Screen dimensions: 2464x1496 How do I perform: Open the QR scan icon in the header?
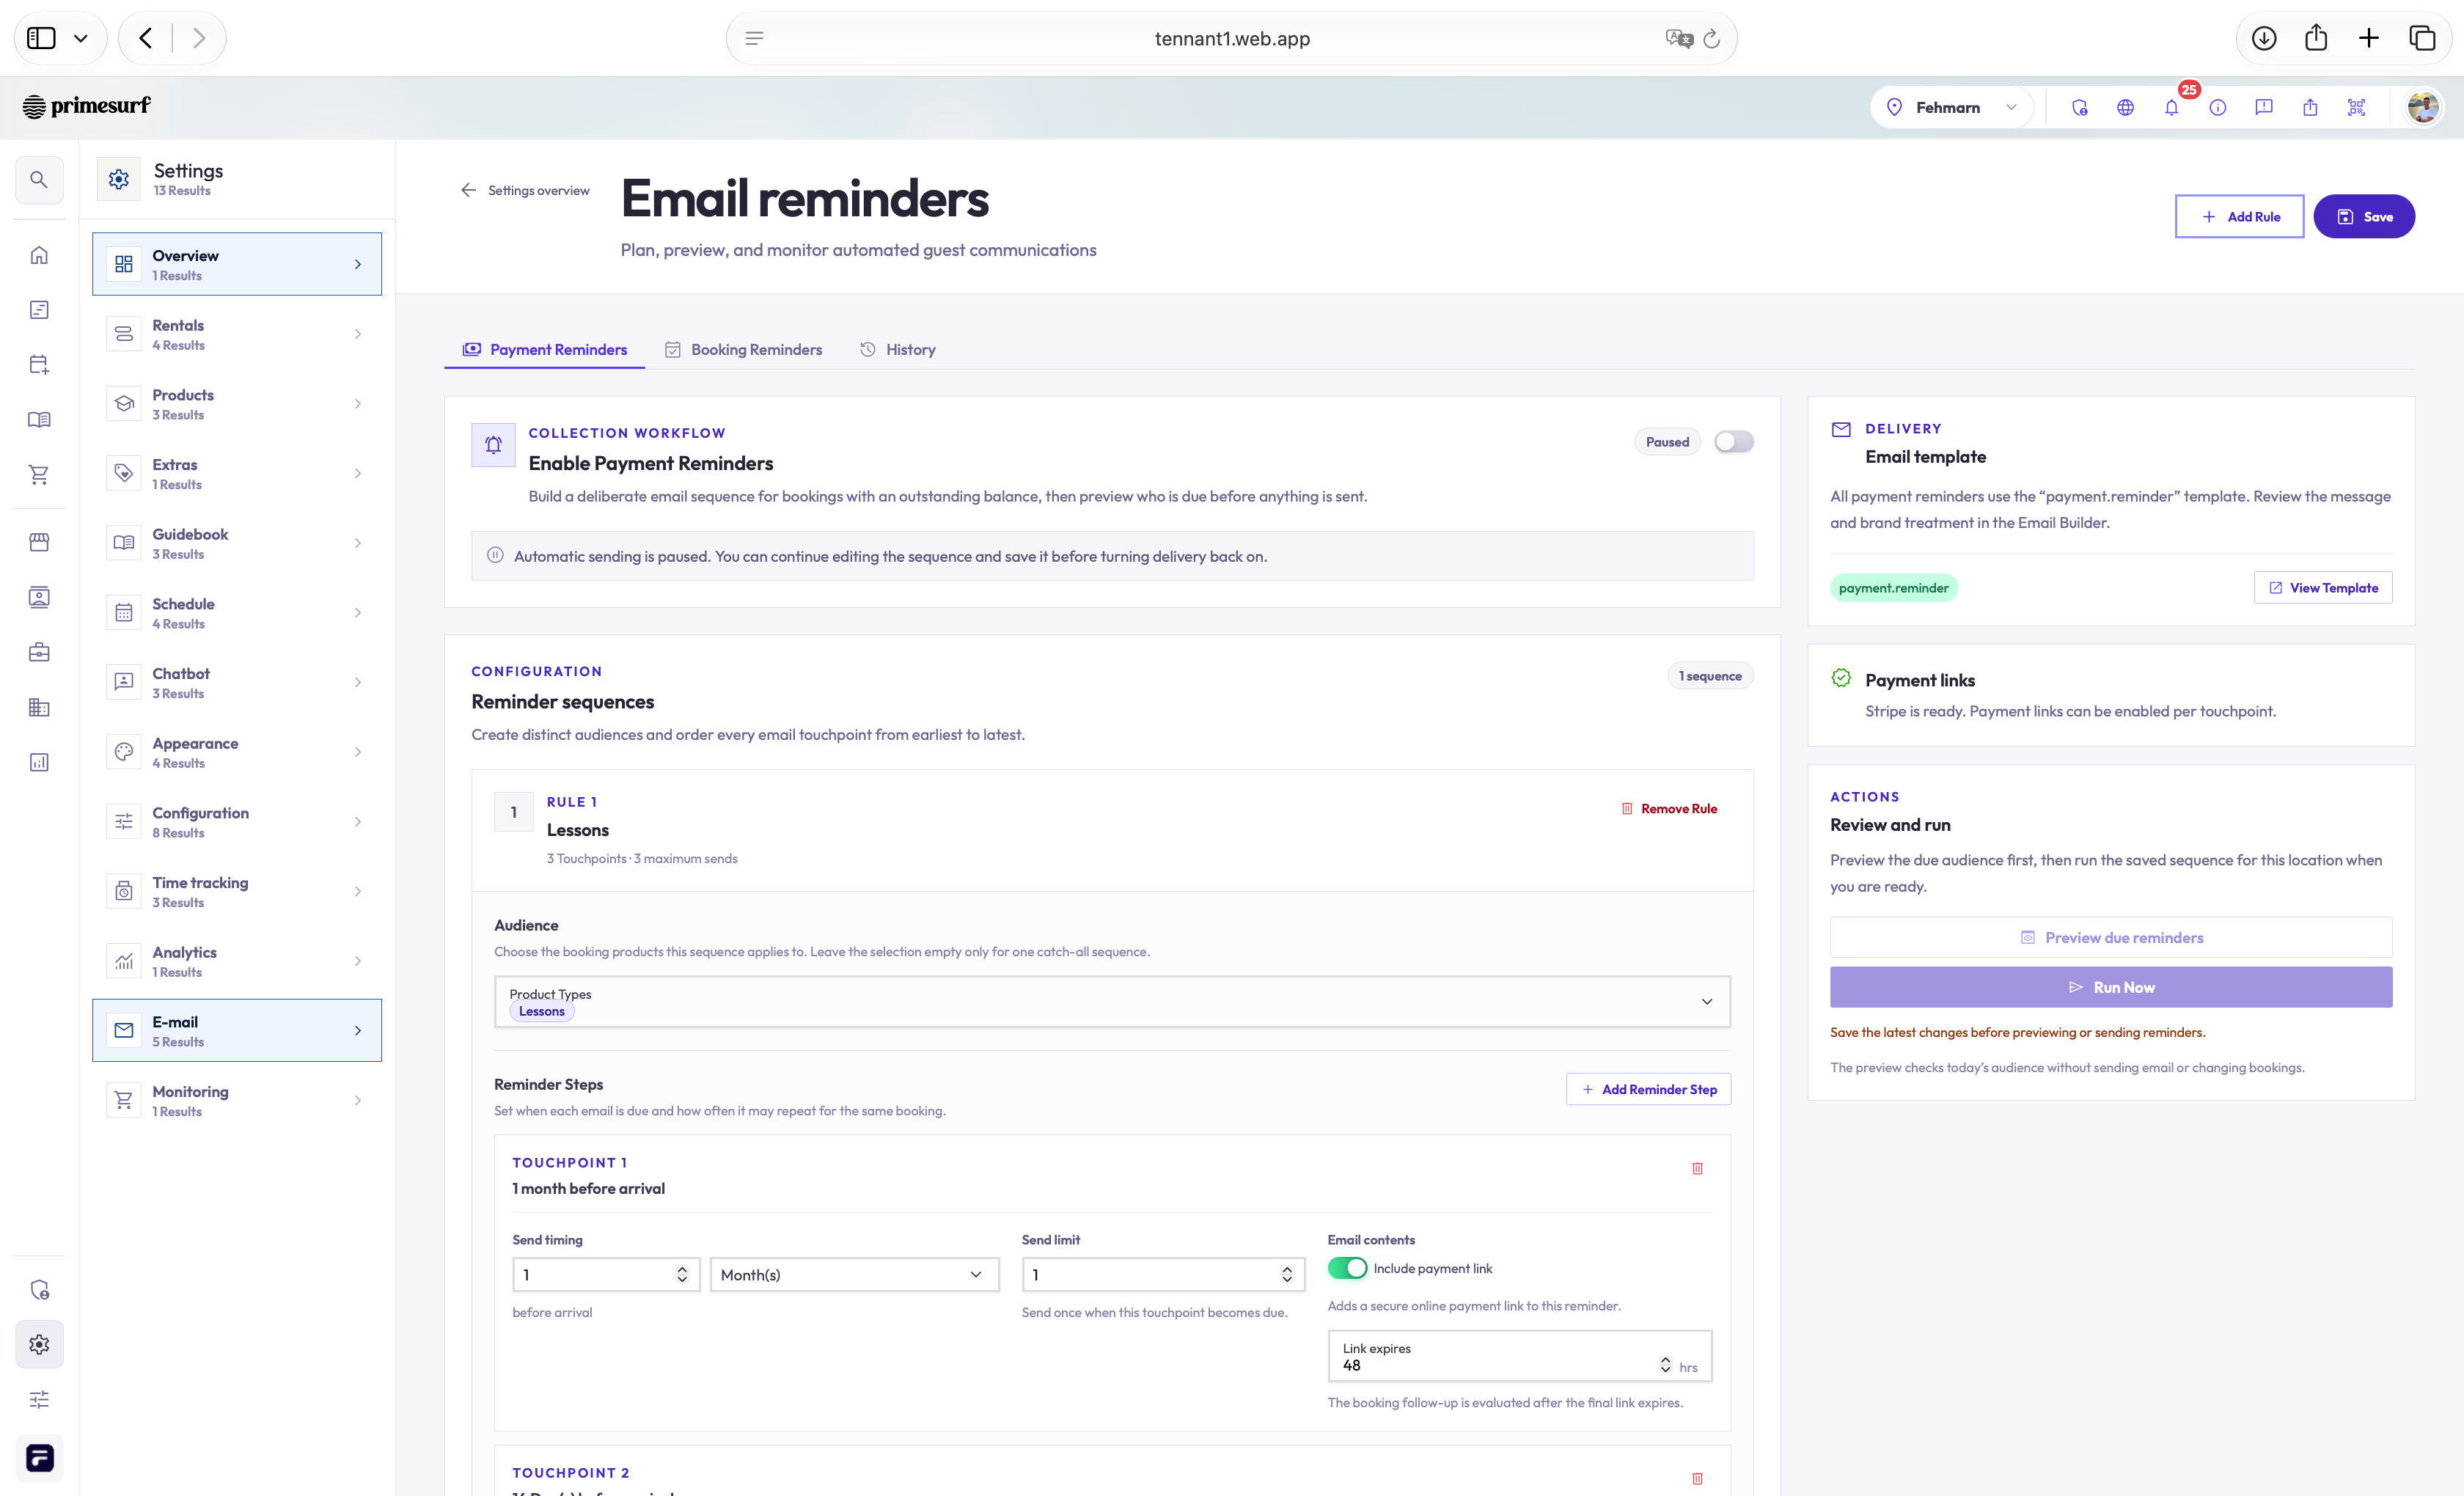point(2357,107)
